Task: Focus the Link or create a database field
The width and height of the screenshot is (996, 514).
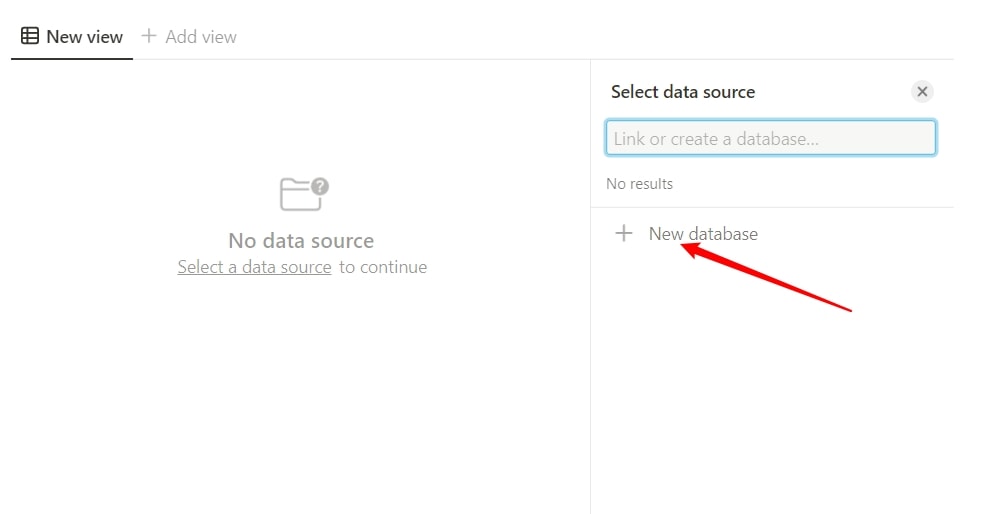Action: [771, 138]
